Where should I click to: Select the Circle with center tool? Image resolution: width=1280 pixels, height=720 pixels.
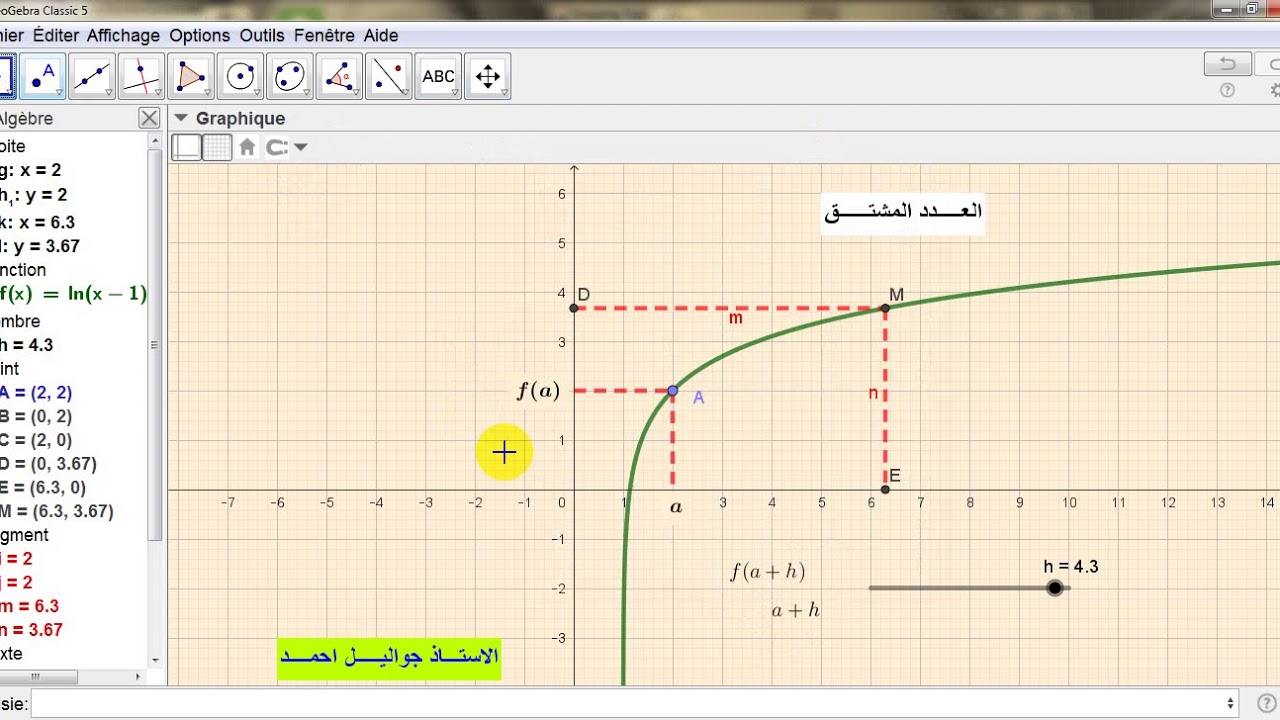pos(240,76)
